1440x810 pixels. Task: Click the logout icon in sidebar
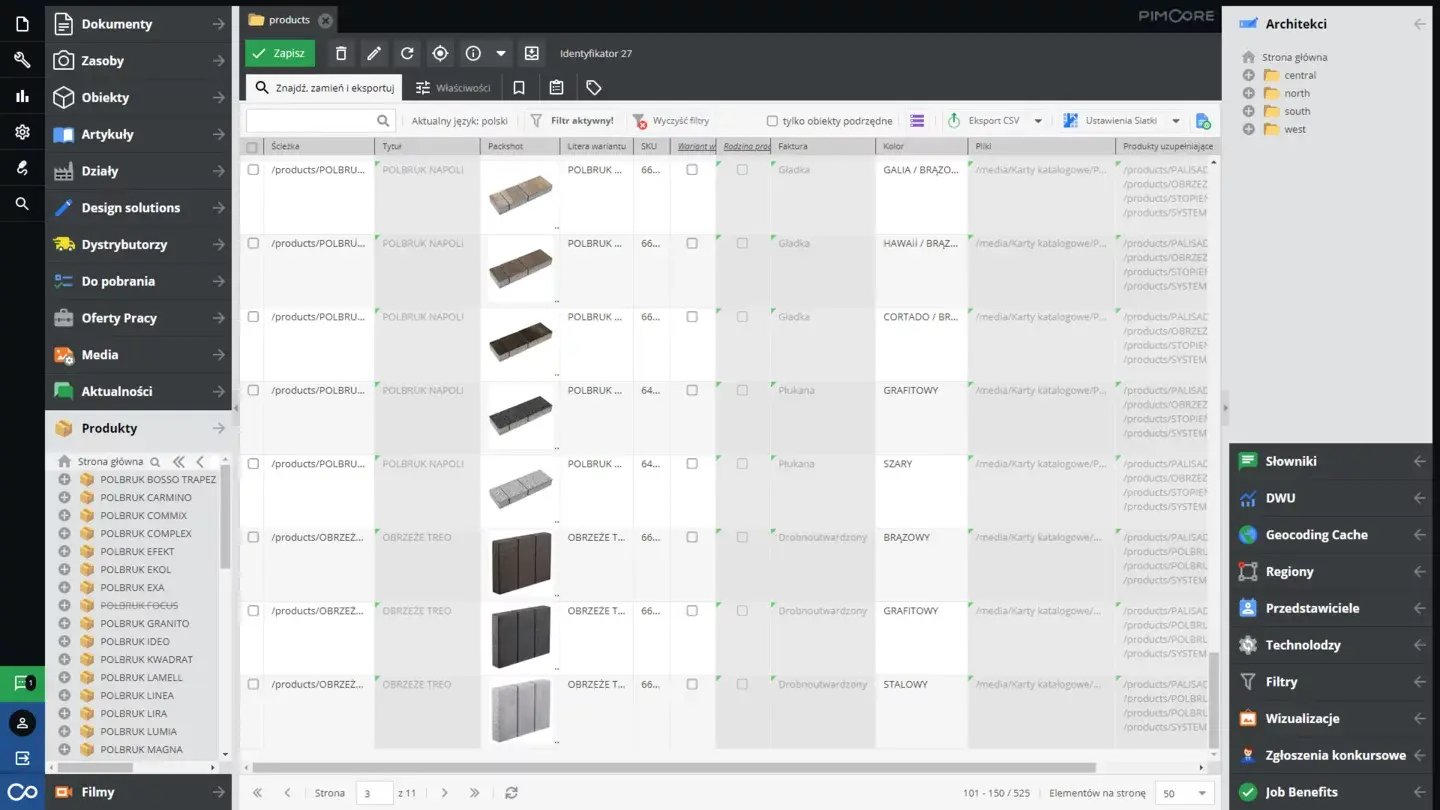tap(22, 758)
